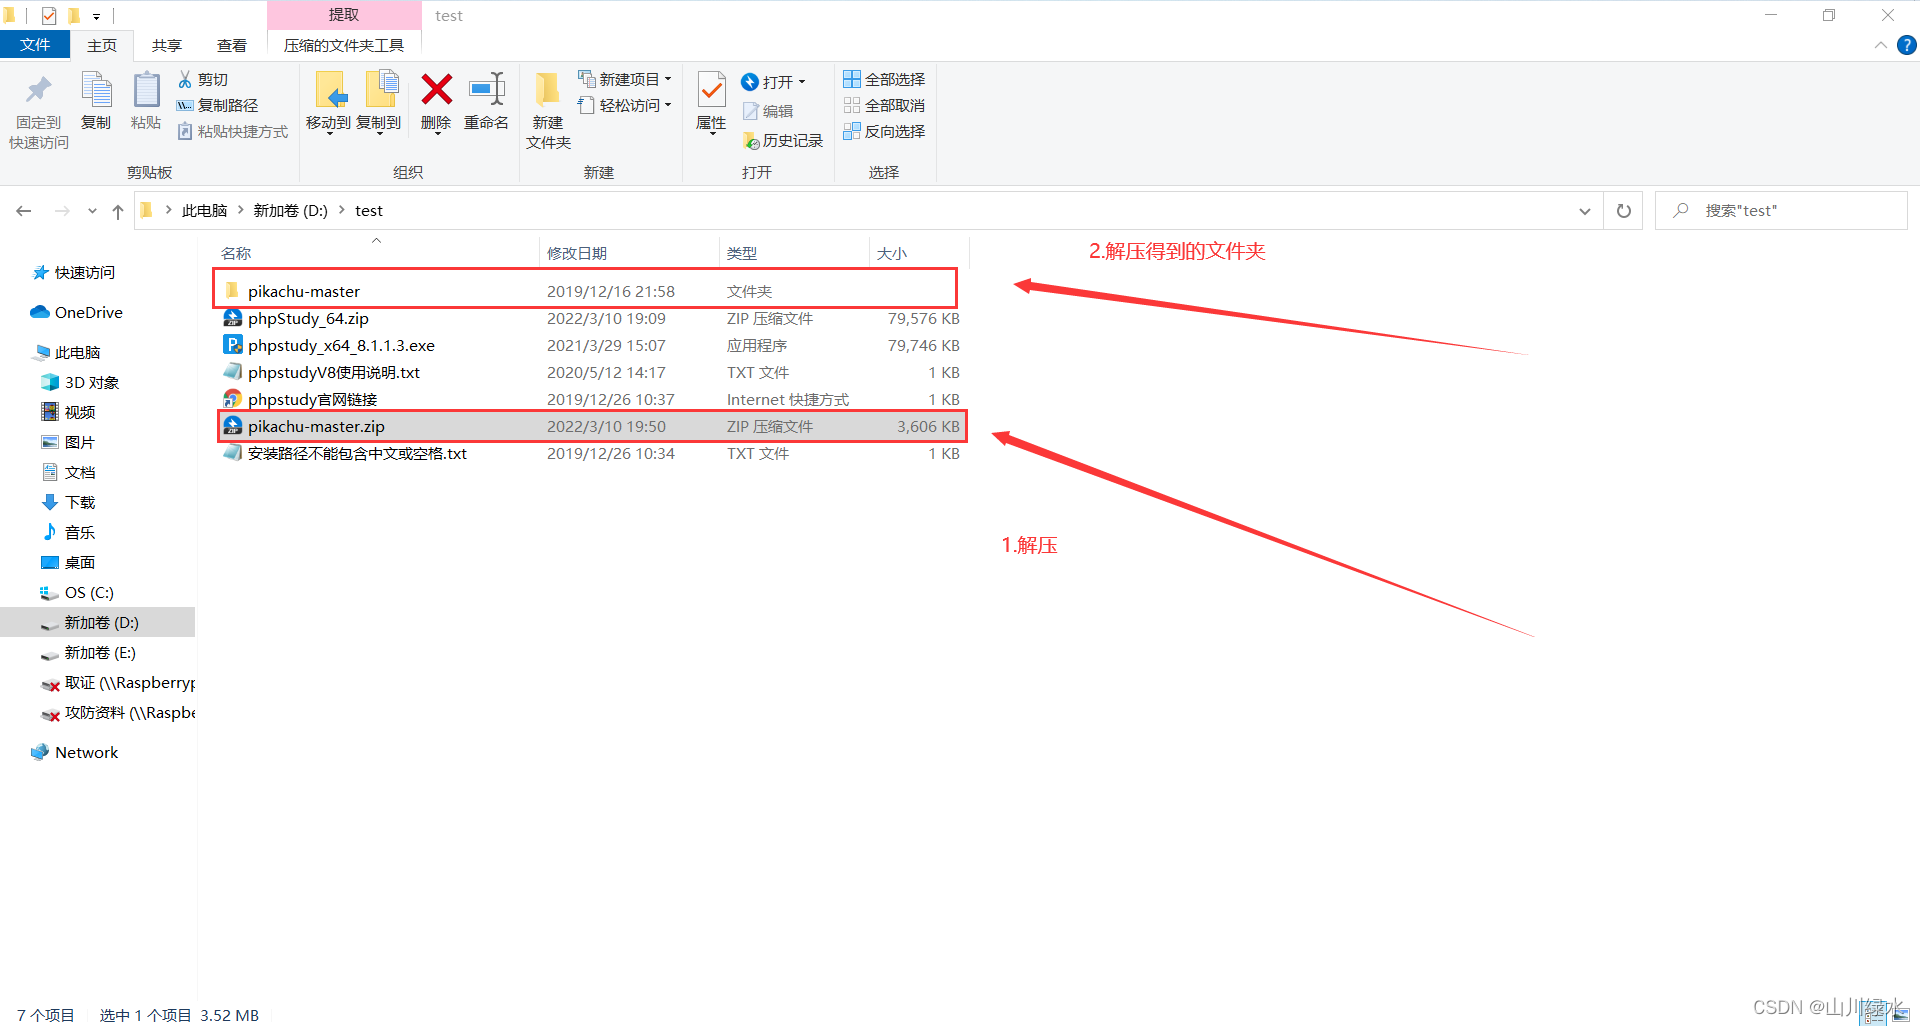The width and height of the screenshot is (1920, 1026).
Task: Open Properties (属性) of selected file
Action: (x=711, y=101)
